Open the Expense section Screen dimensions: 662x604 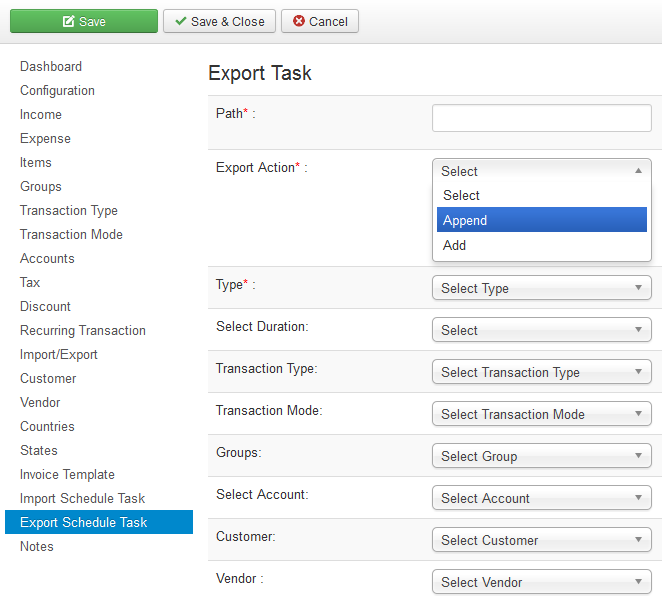click(x=45, y=138)
